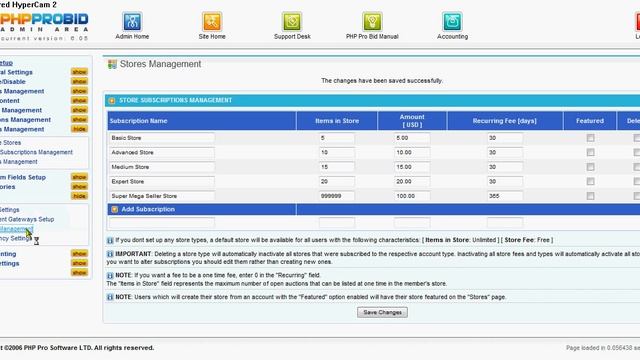The height and width of the screenshot is (360, 640).
Task: Open the Admin Home icon
Action: tap(132, 21)
